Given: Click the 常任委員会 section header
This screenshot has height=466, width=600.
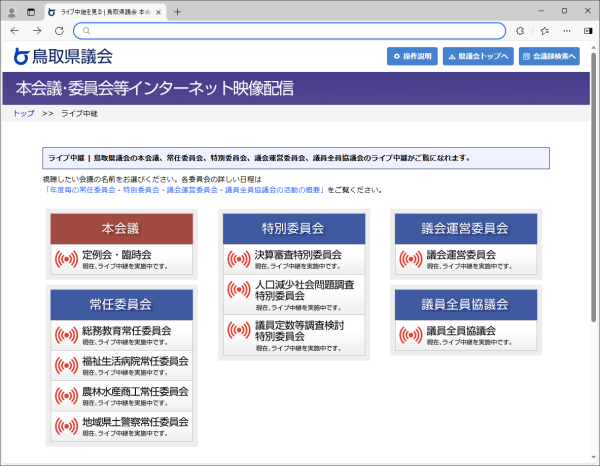Looking at the screenshot, I should coord(122,305).
